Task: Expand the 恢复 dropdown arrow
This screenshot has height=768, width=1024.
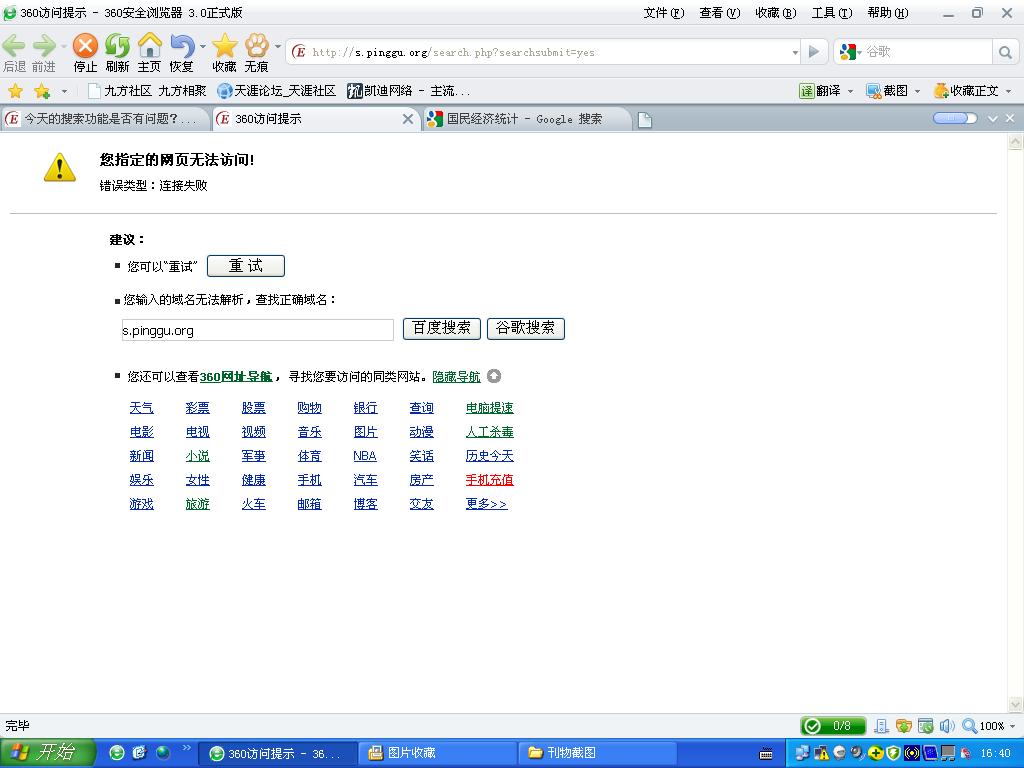Action: point(203,46)
